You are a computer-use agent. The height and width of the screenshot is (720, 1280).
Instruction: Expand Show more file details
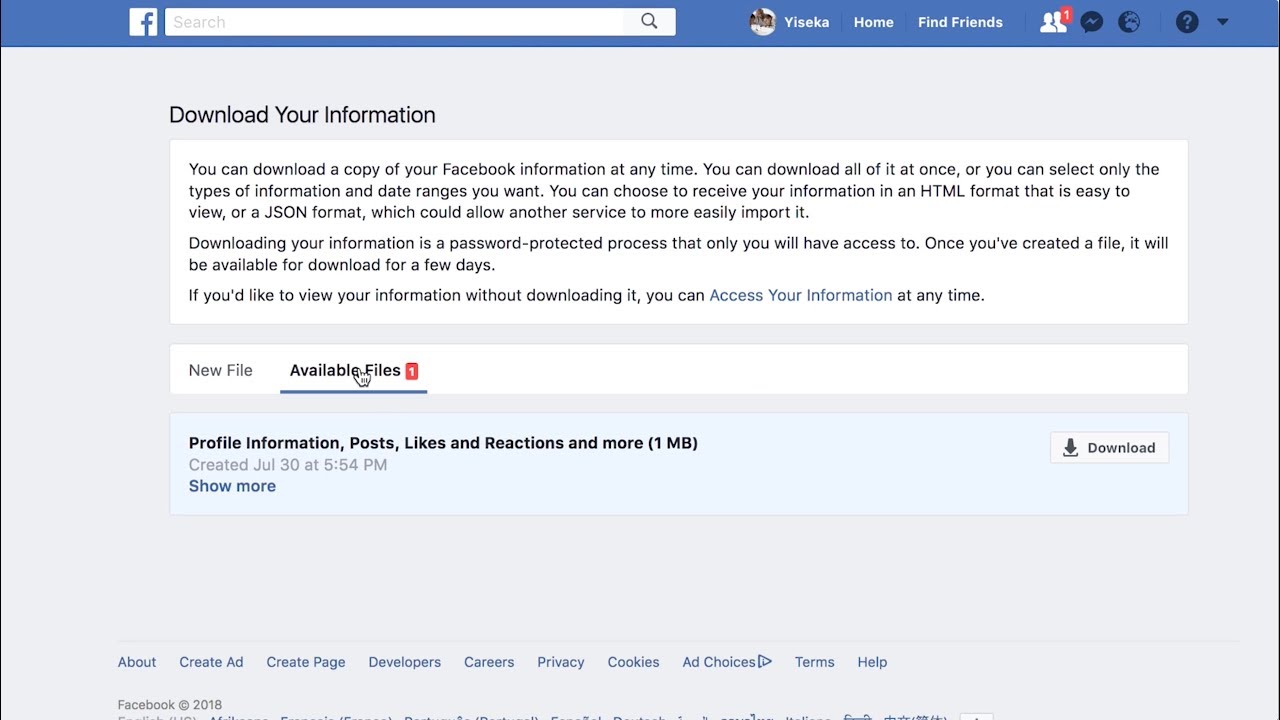pyautogui.click(x=232, y=486)
